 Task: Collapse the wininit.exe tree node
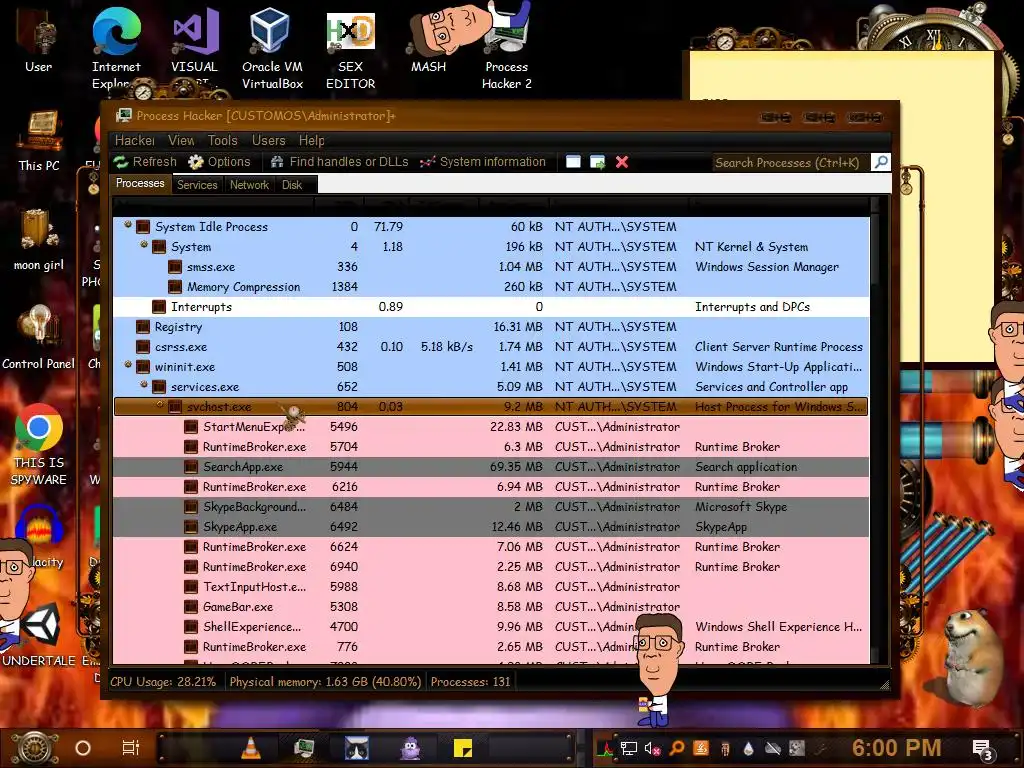click(x=128, y=364)
